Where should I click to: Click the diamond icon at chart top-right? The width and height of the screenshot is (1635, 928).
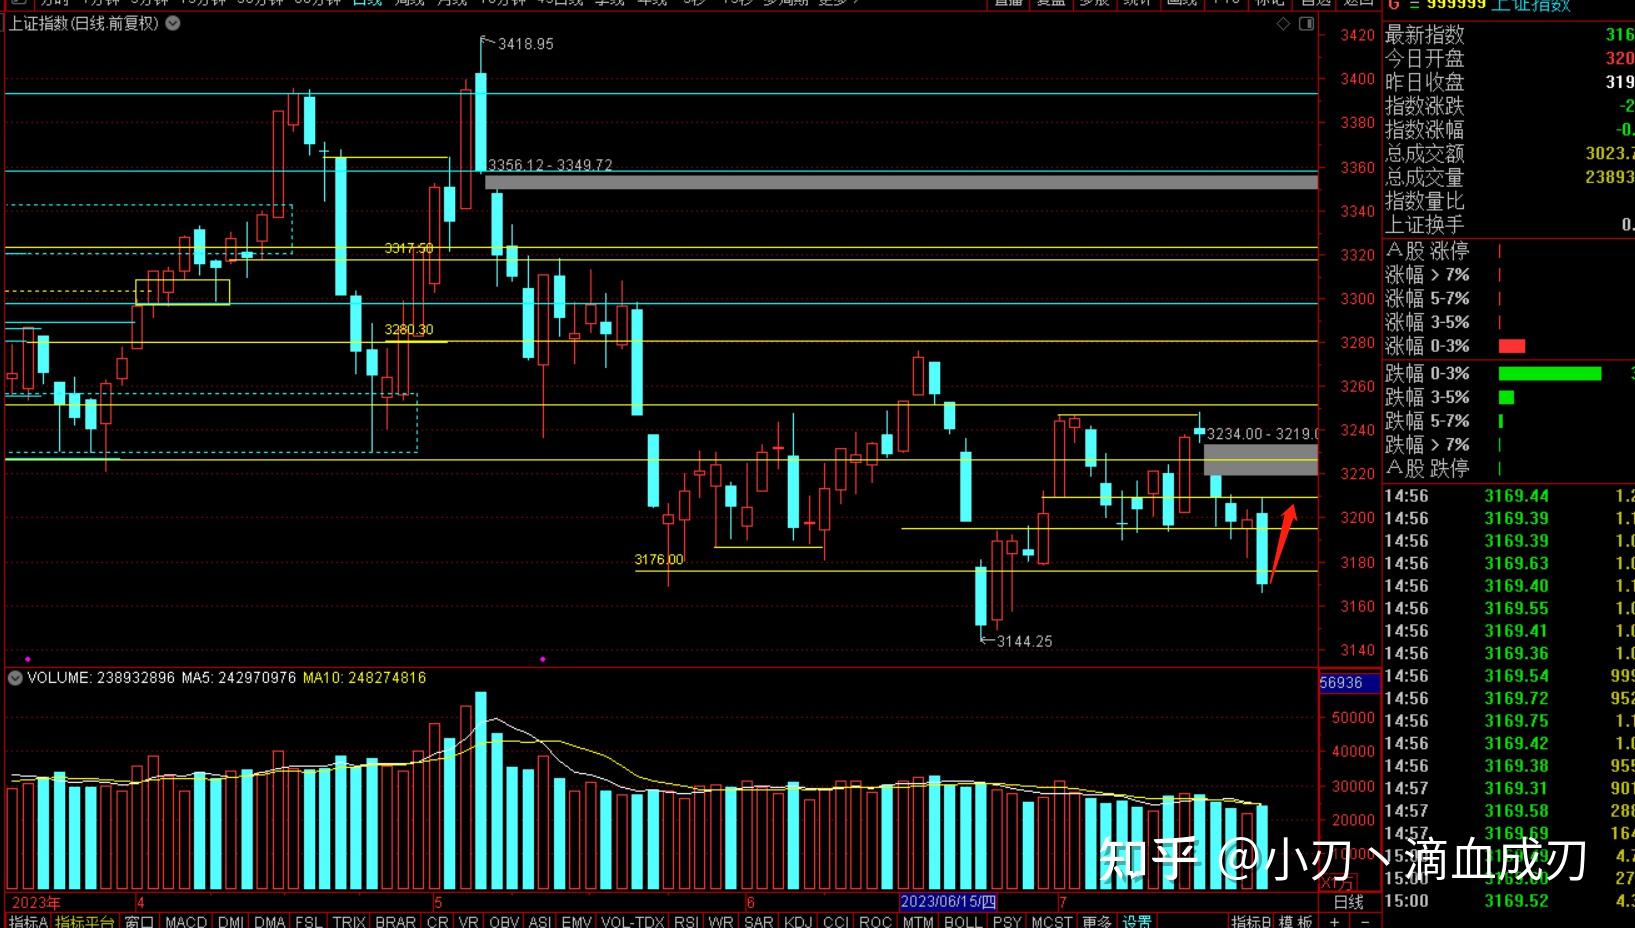1283,23
